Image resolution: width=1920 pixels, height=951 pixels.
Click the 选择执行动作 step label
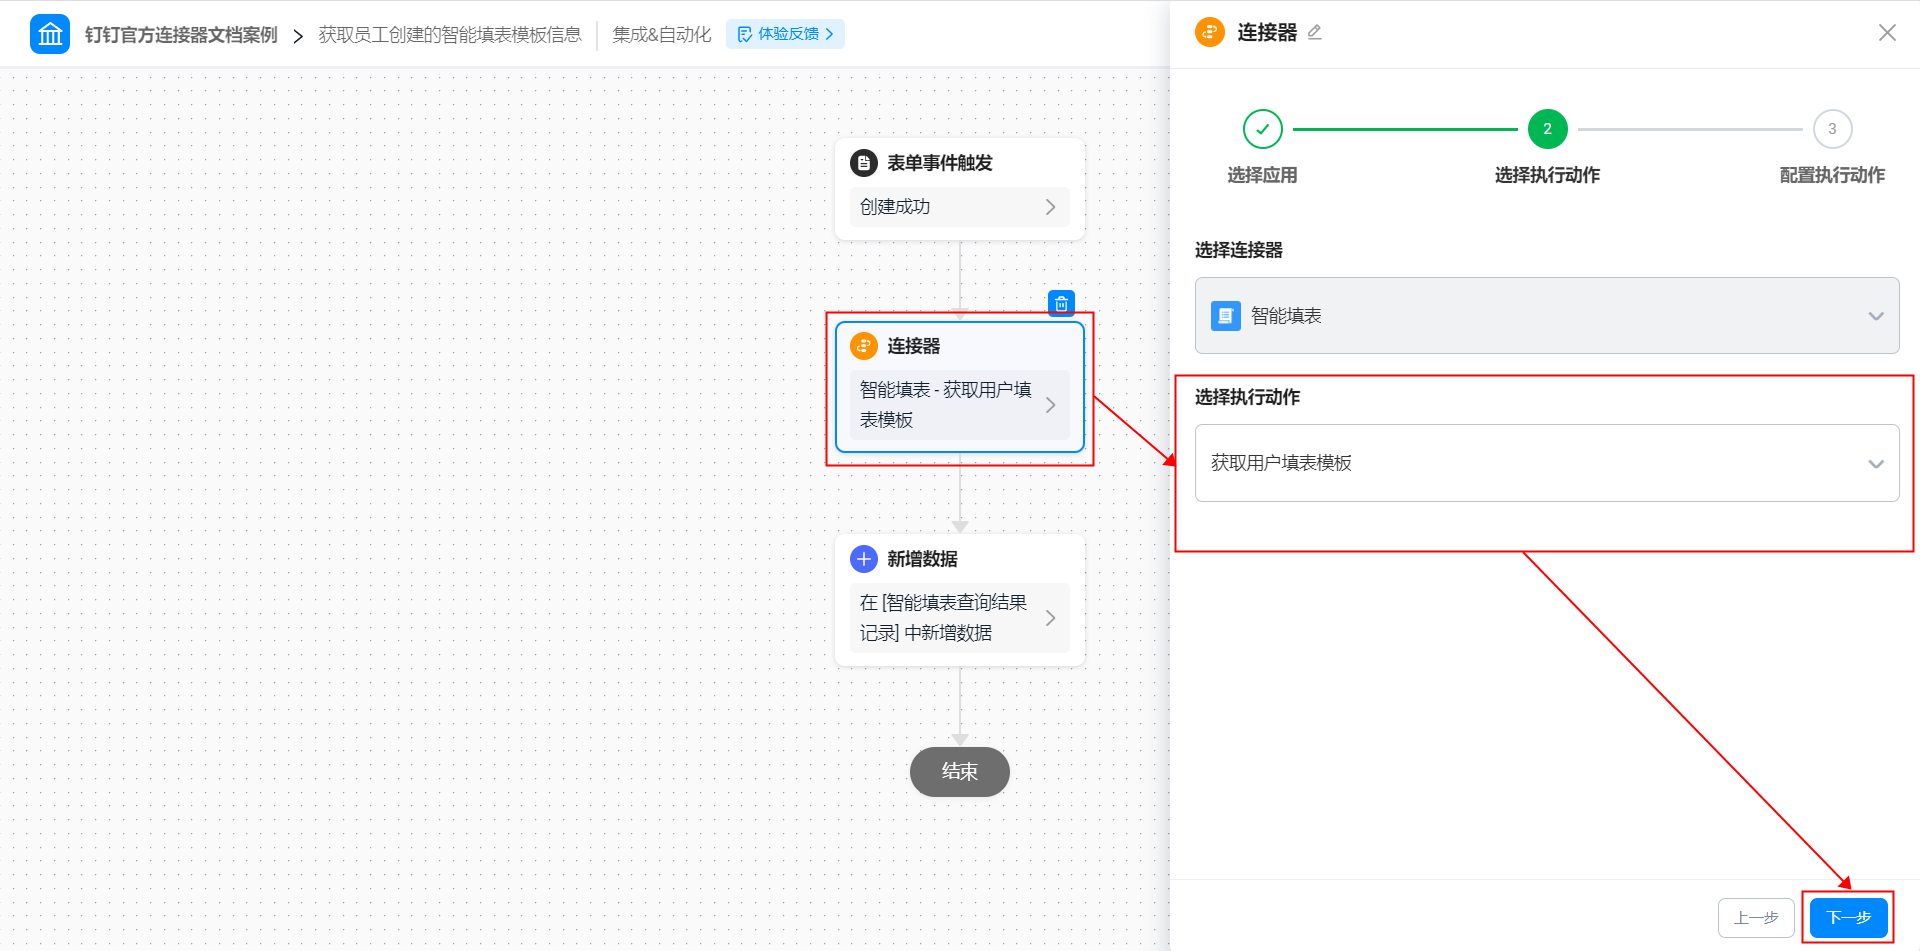pyautogui.click(x=1547, y=175)
